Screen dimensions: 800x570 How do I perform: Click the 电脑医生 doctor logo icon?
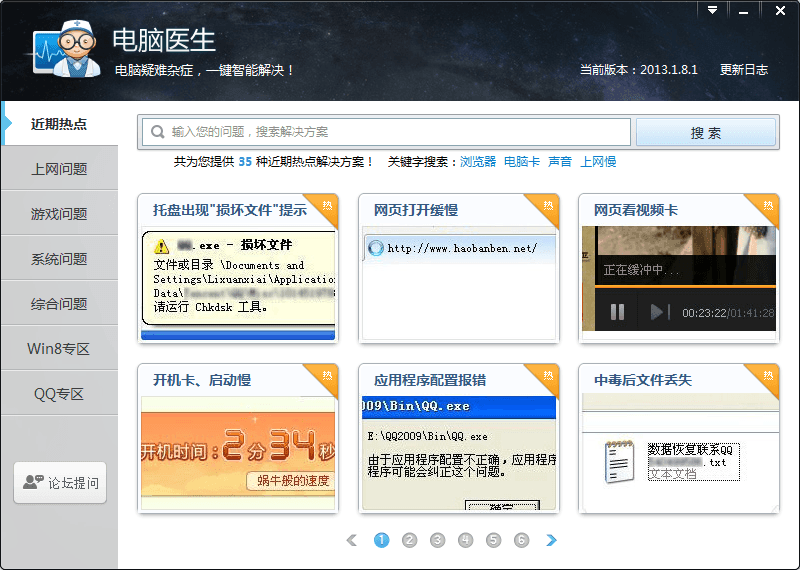pos(65,49)
